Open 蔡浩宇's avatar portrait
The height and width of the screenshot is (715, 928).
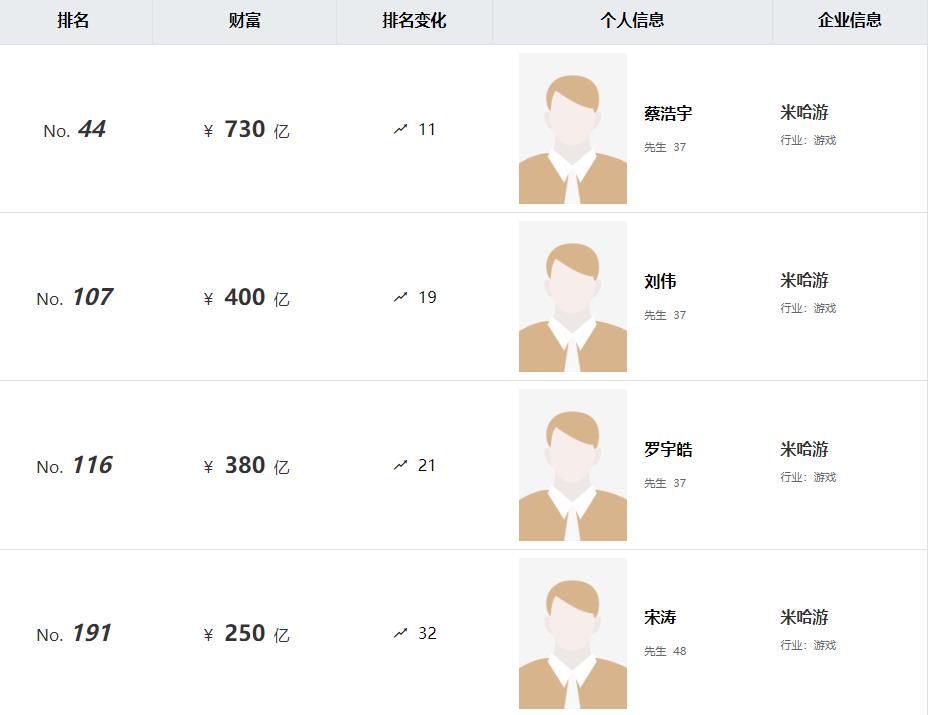572,128
